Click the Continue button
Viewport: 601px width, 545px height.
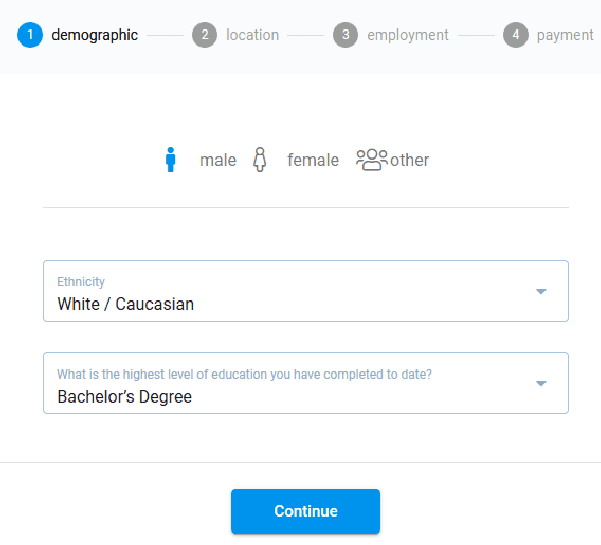[x=305, y=511]
